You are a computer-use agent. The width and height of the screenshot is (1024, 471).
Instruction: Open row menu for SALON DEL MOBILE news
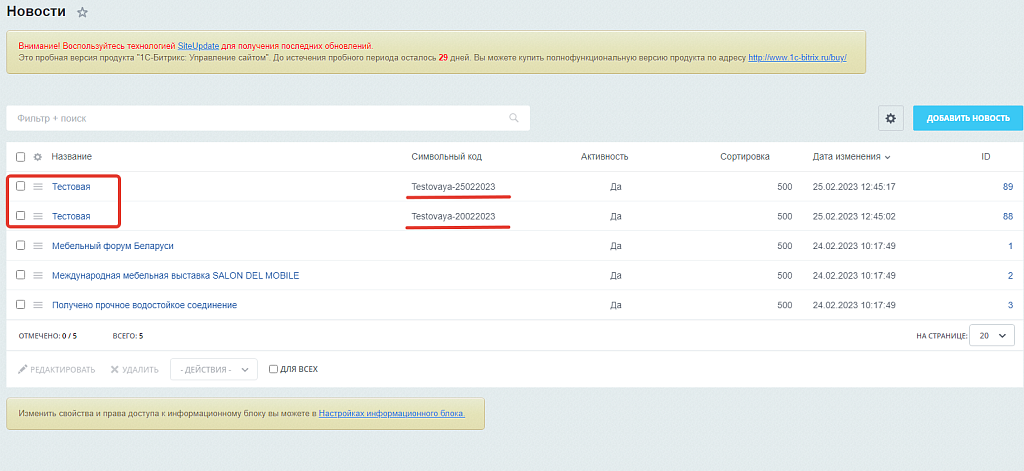tap(38, 275)
